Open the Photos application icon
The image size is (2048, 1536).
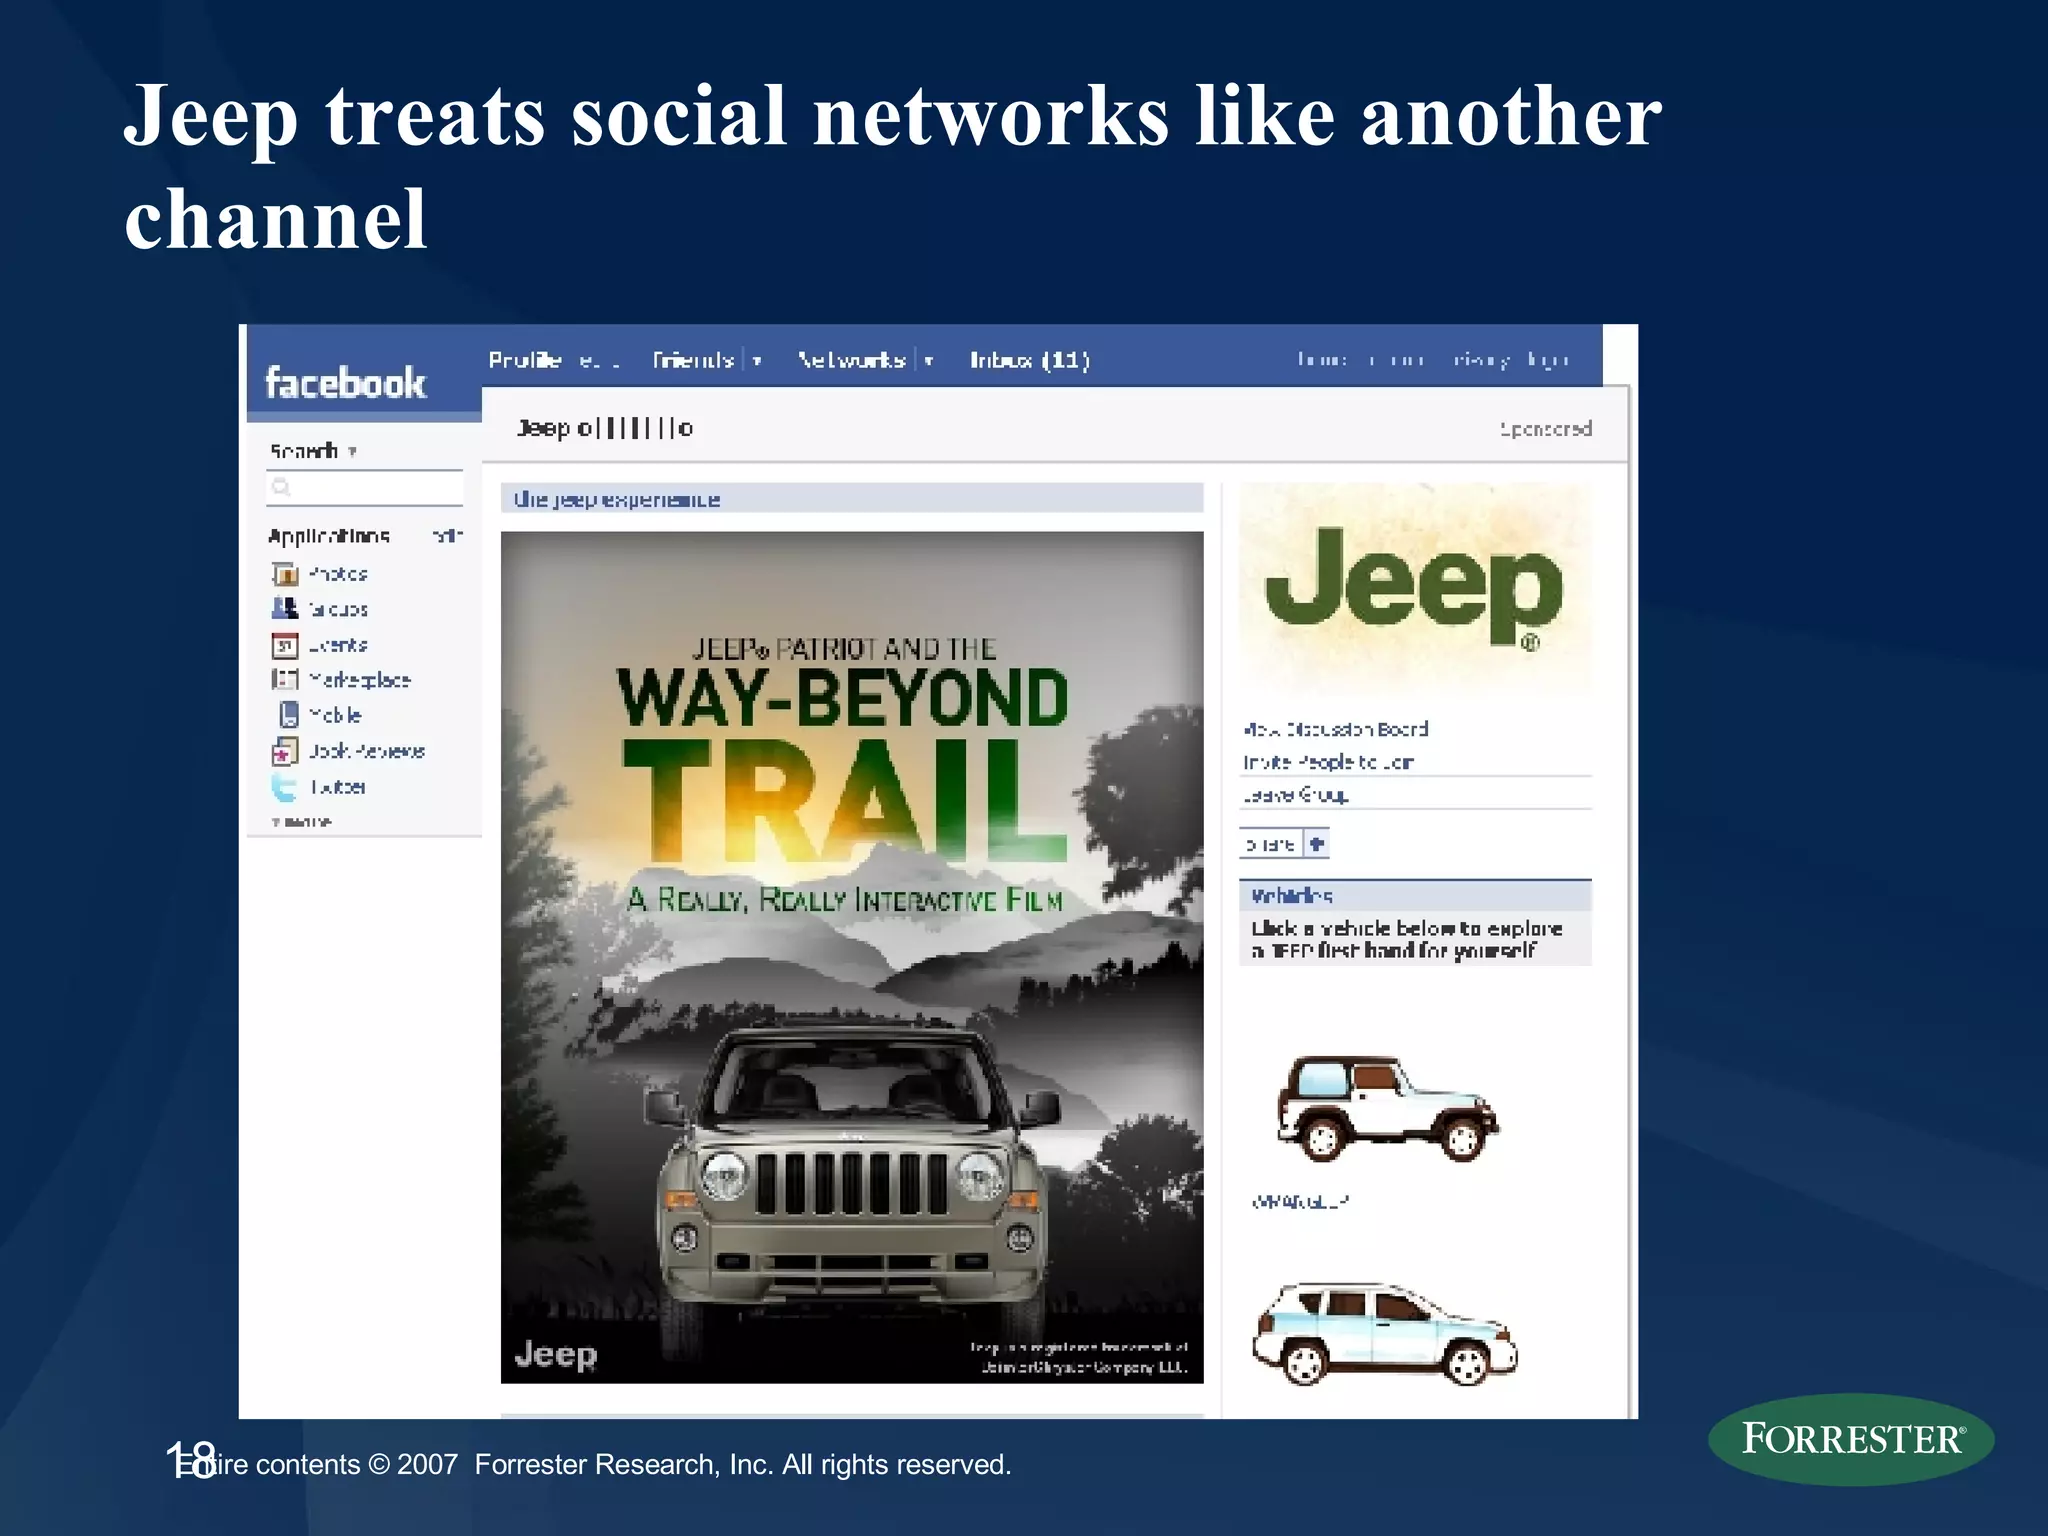(x=285, y=574)
